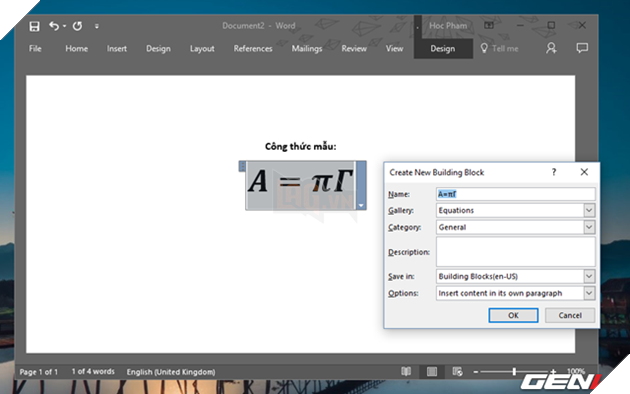This screenshot has width=630, height=394.
Task: Click OK in Create New Building Block
Action: 513,315
